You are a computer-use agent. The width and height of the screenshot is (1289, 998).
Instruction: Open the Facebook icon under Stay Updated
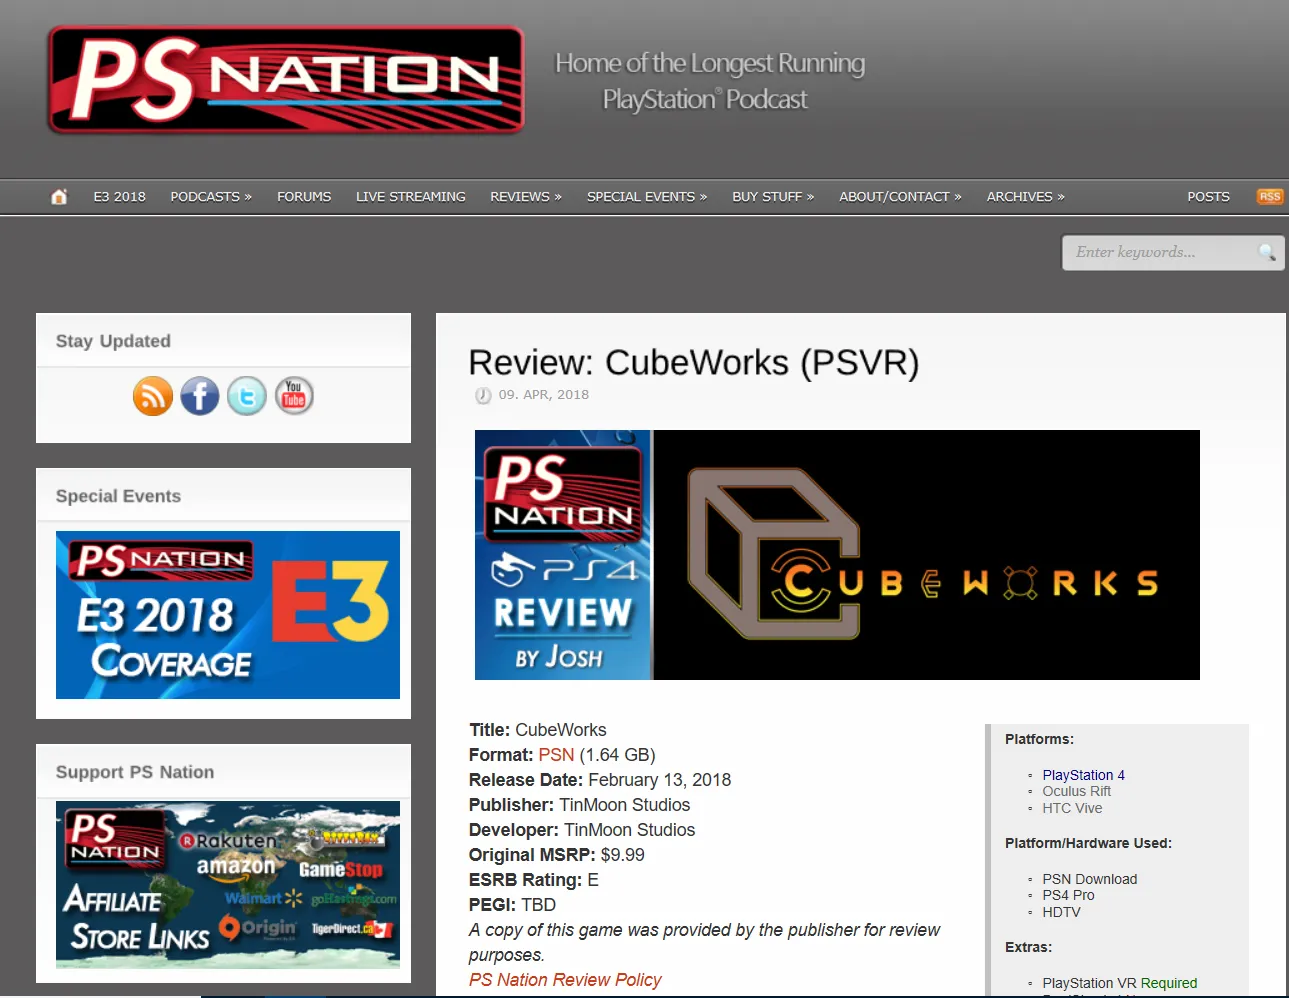200,396
